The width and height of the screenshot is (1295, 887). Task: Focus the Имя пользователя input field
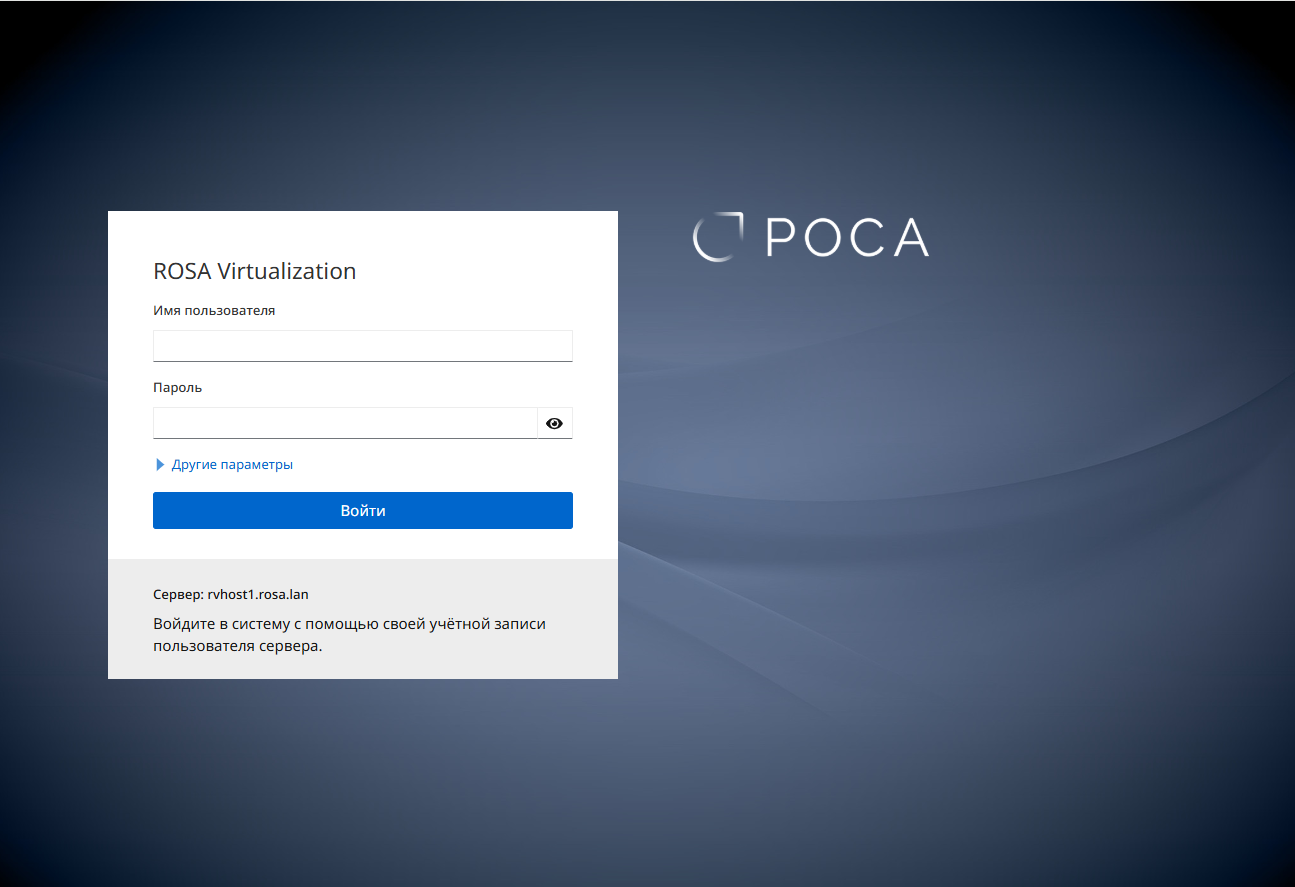point(362,346)
